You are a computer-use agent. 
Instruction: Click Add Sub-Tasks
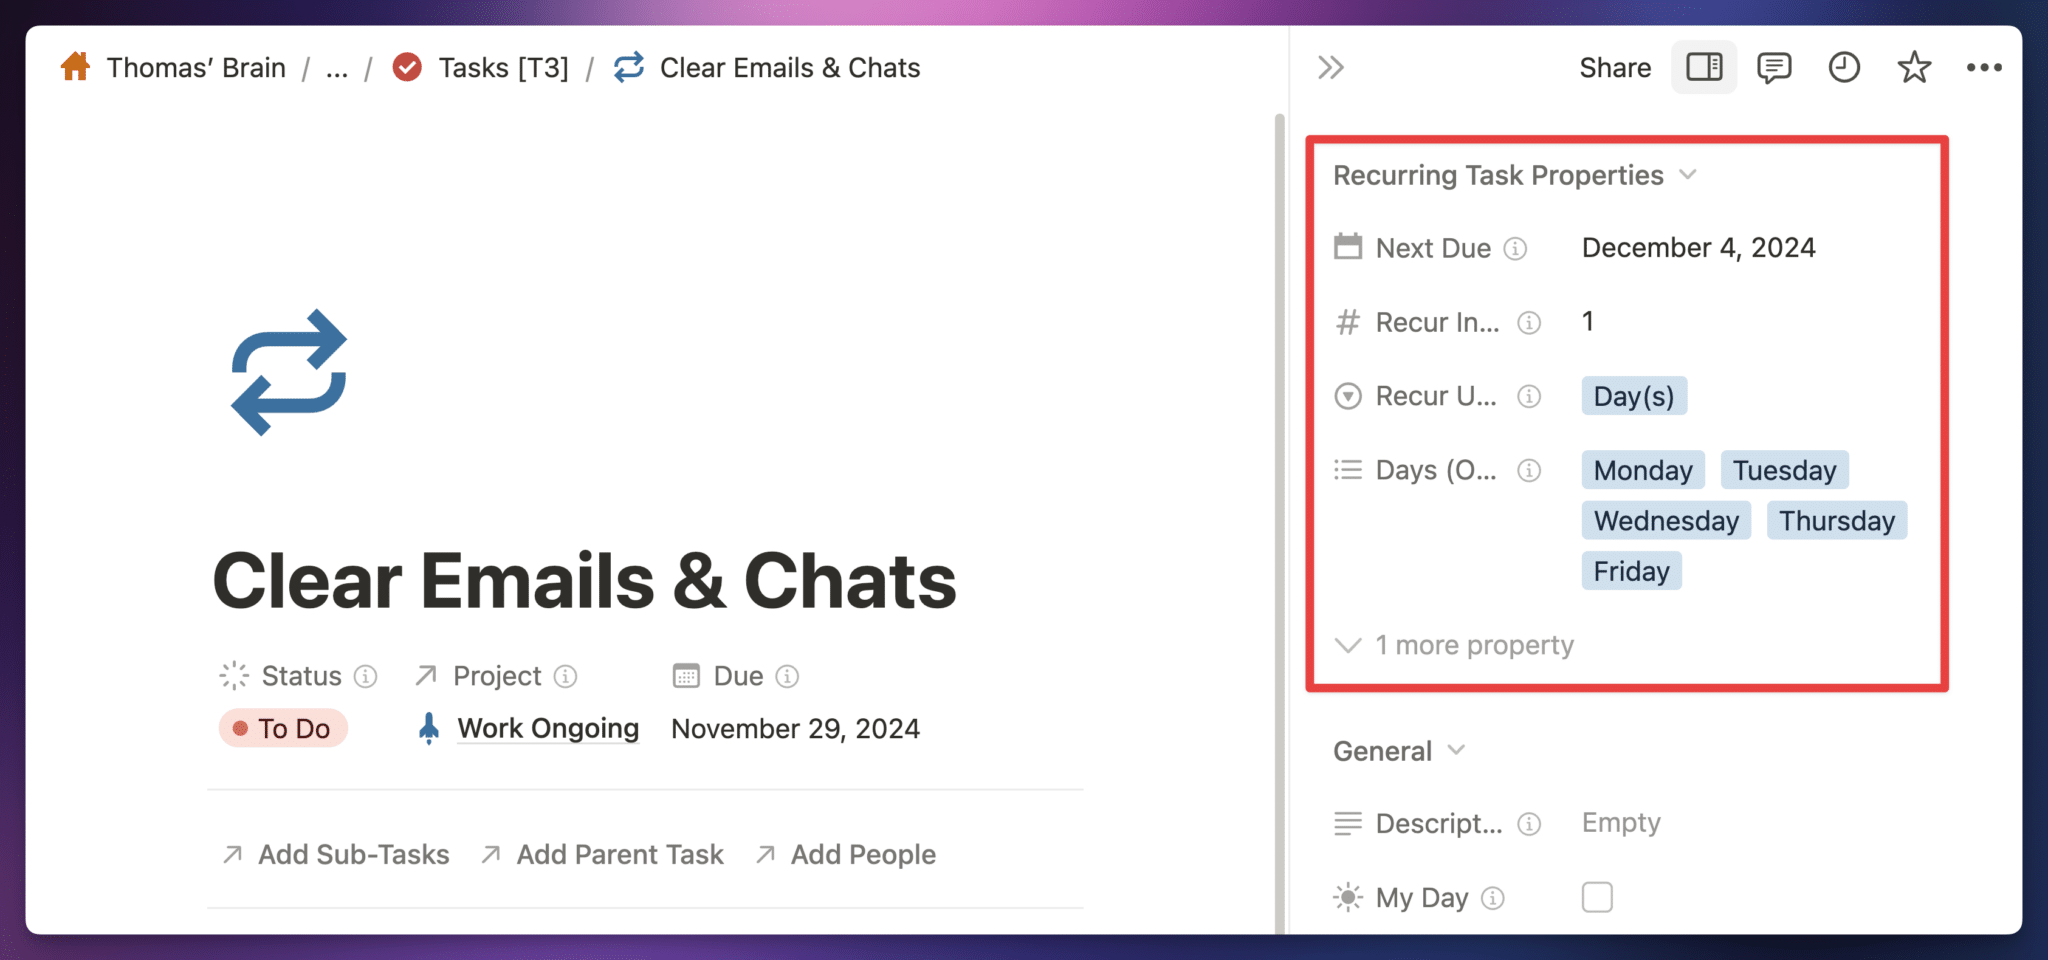click(x=352, y=854)
